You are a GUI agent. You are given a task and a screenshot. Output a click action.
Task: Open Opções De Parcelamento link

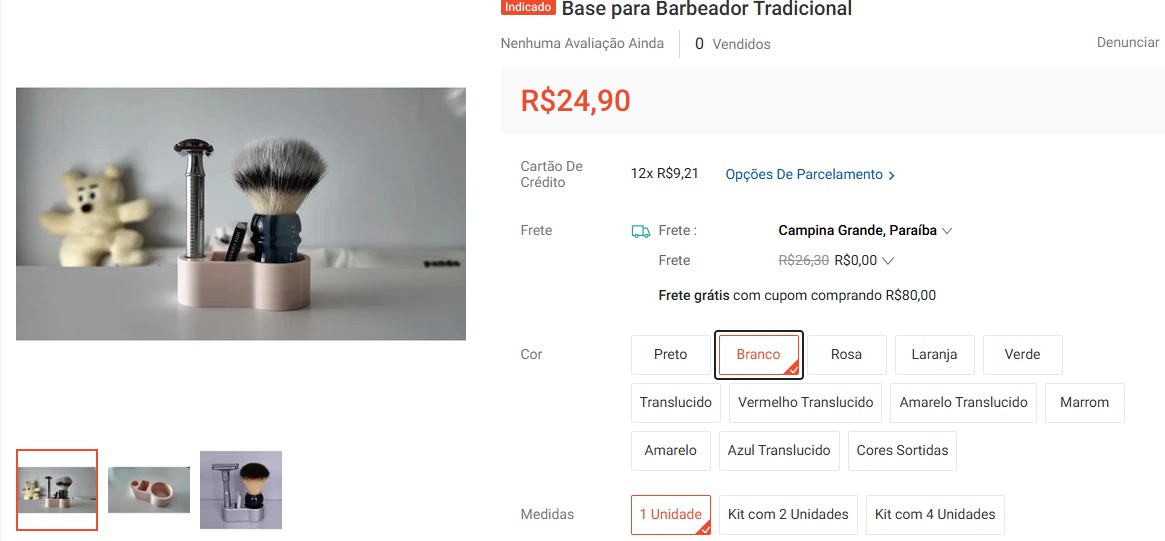click(811, 175)
